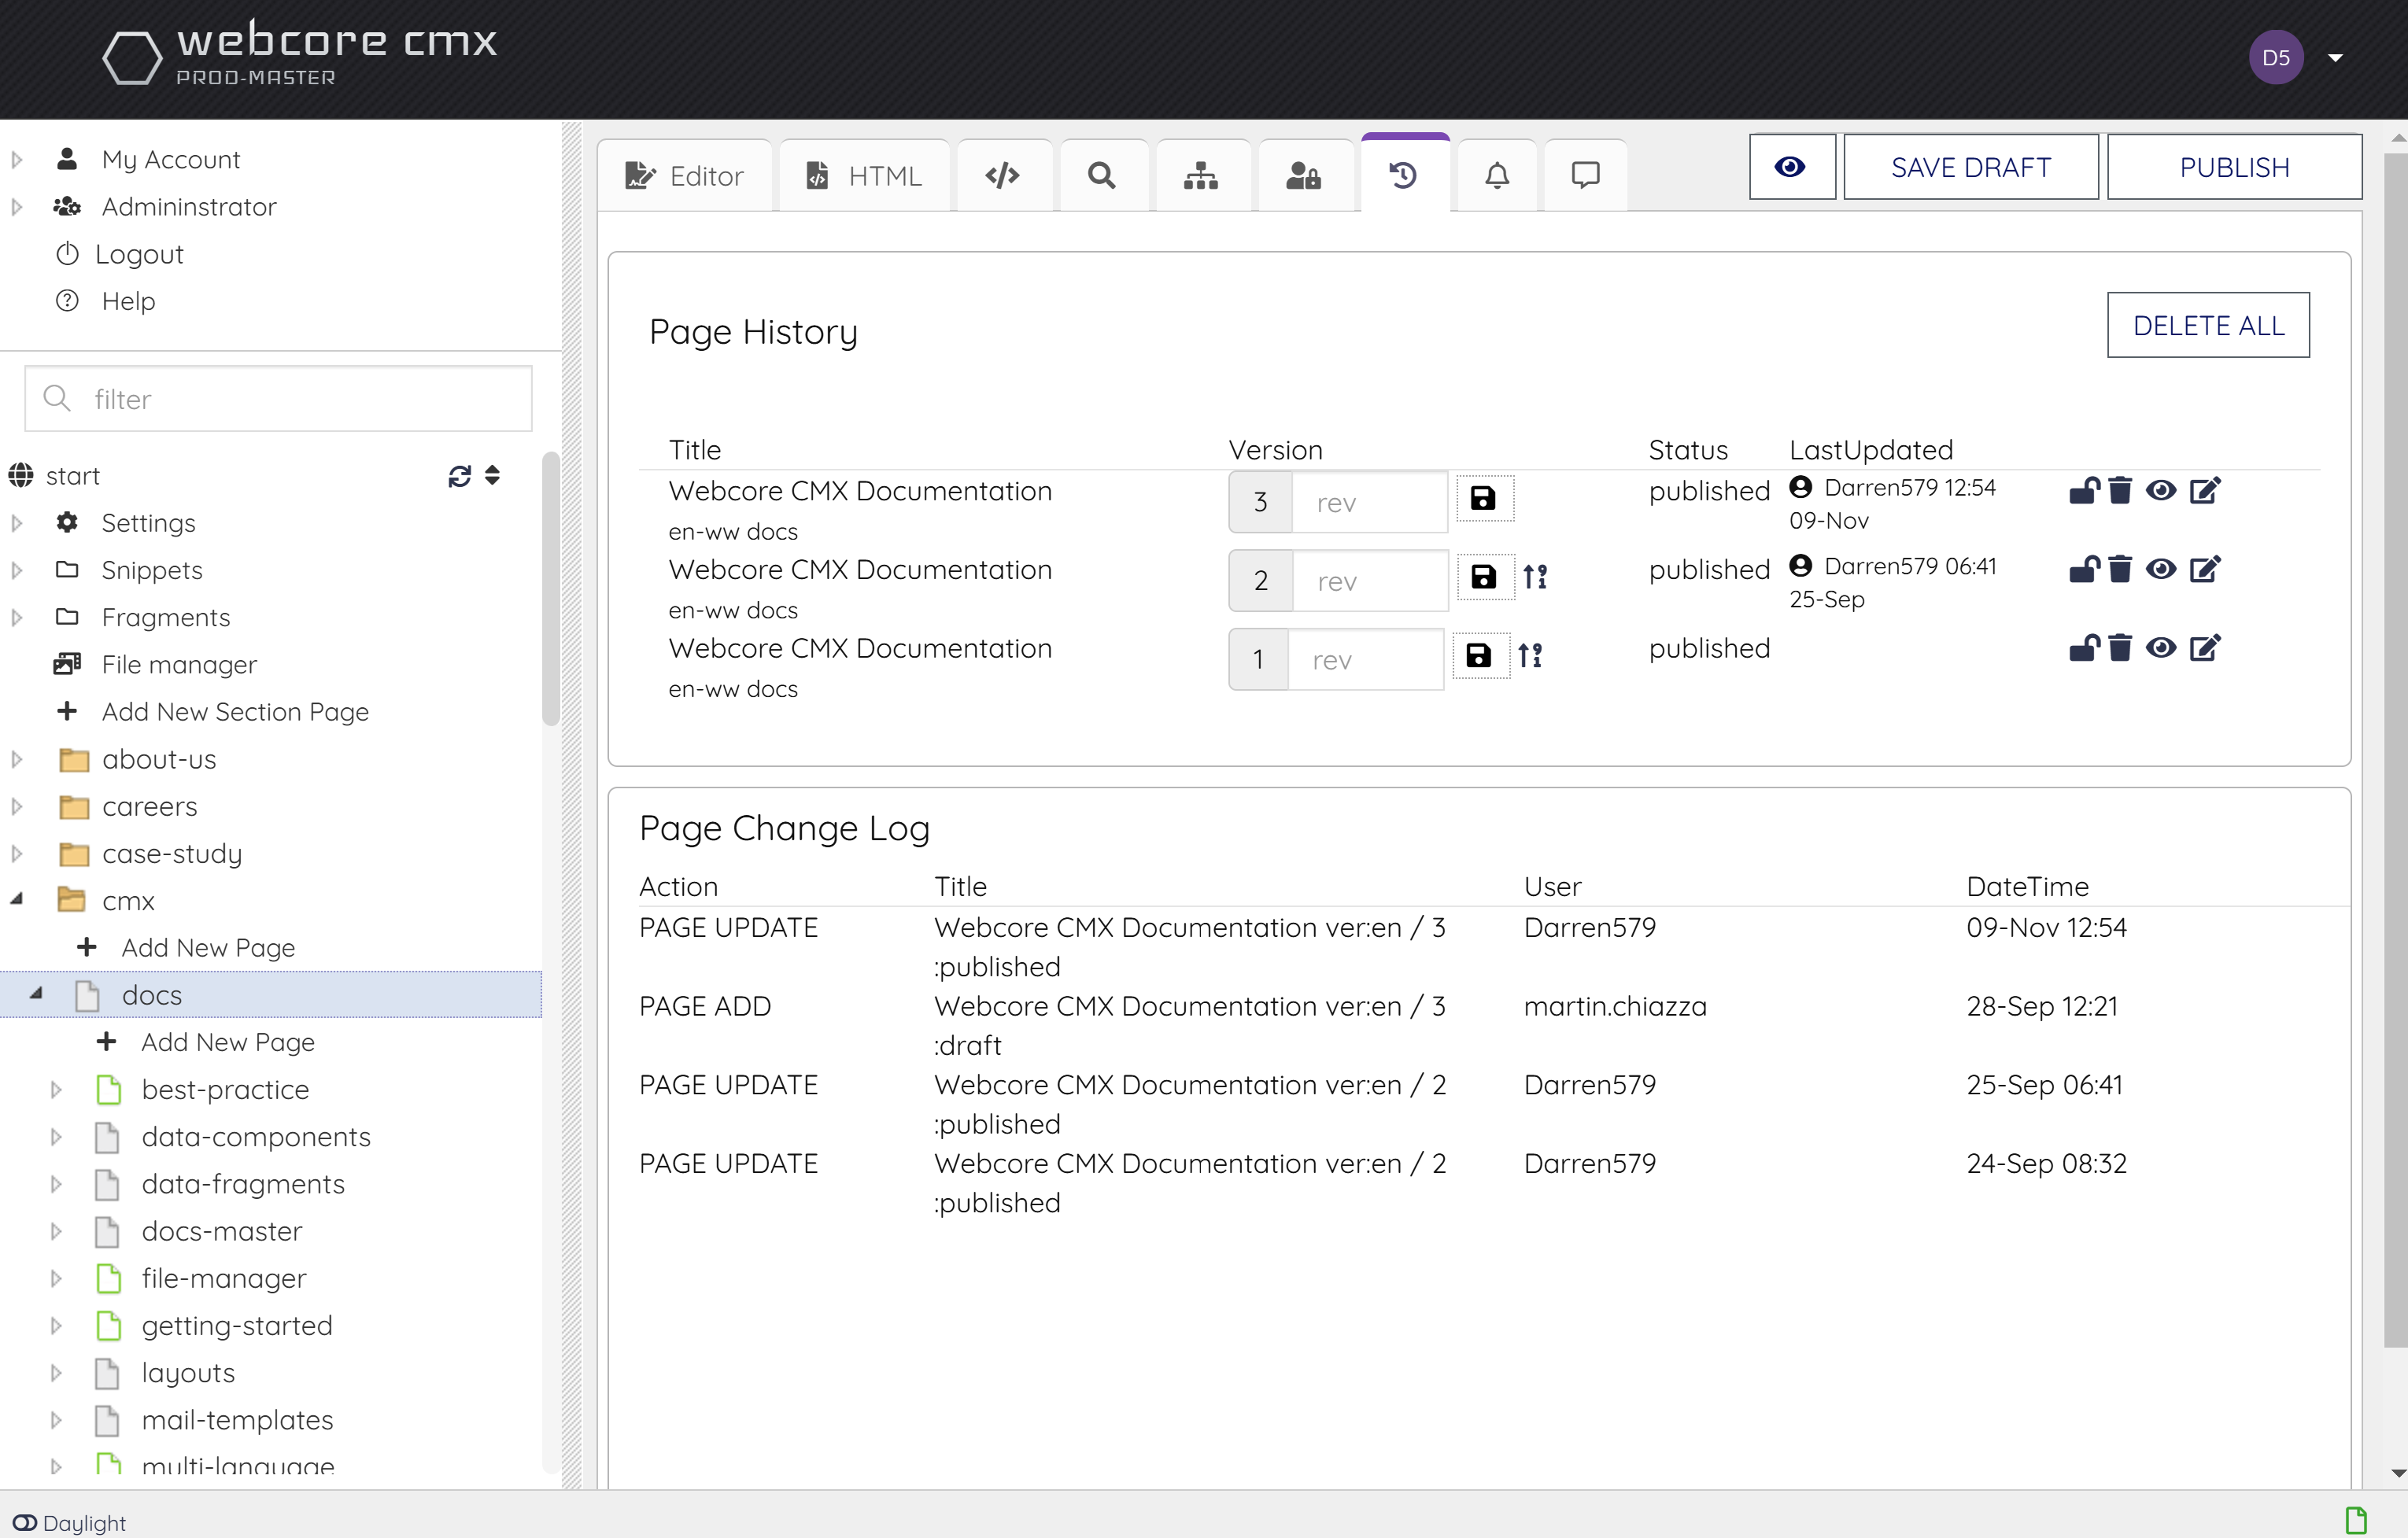This screenshot has height=1538, width=2408.
Task: Open the notifications bell tab
Action: [x=1496, y=175]
